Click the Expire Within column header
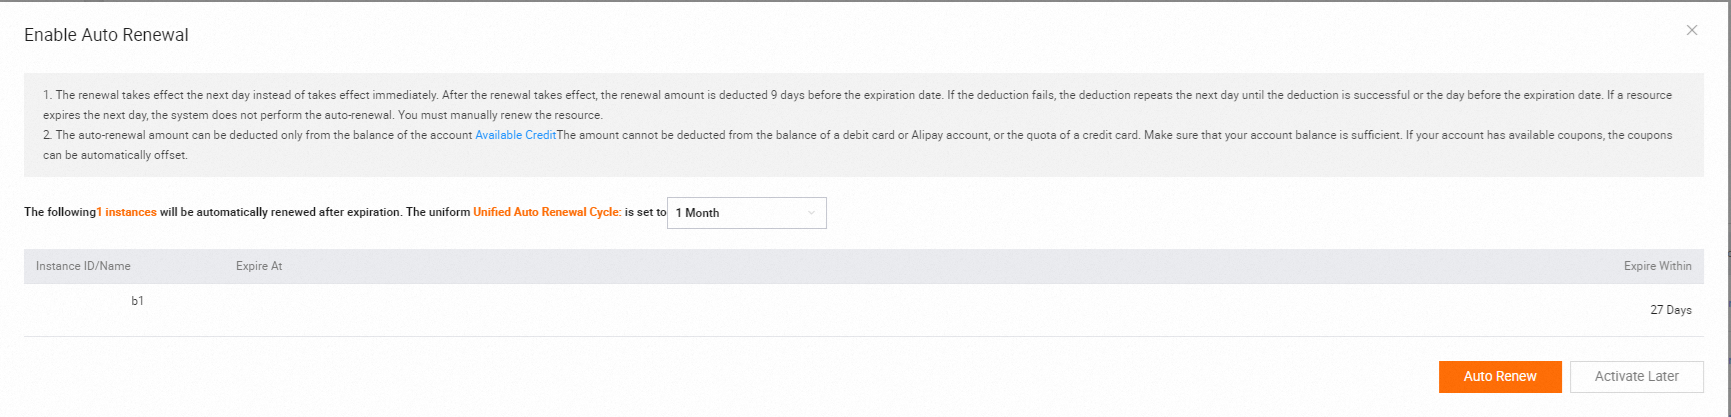 pos(1657,266)
